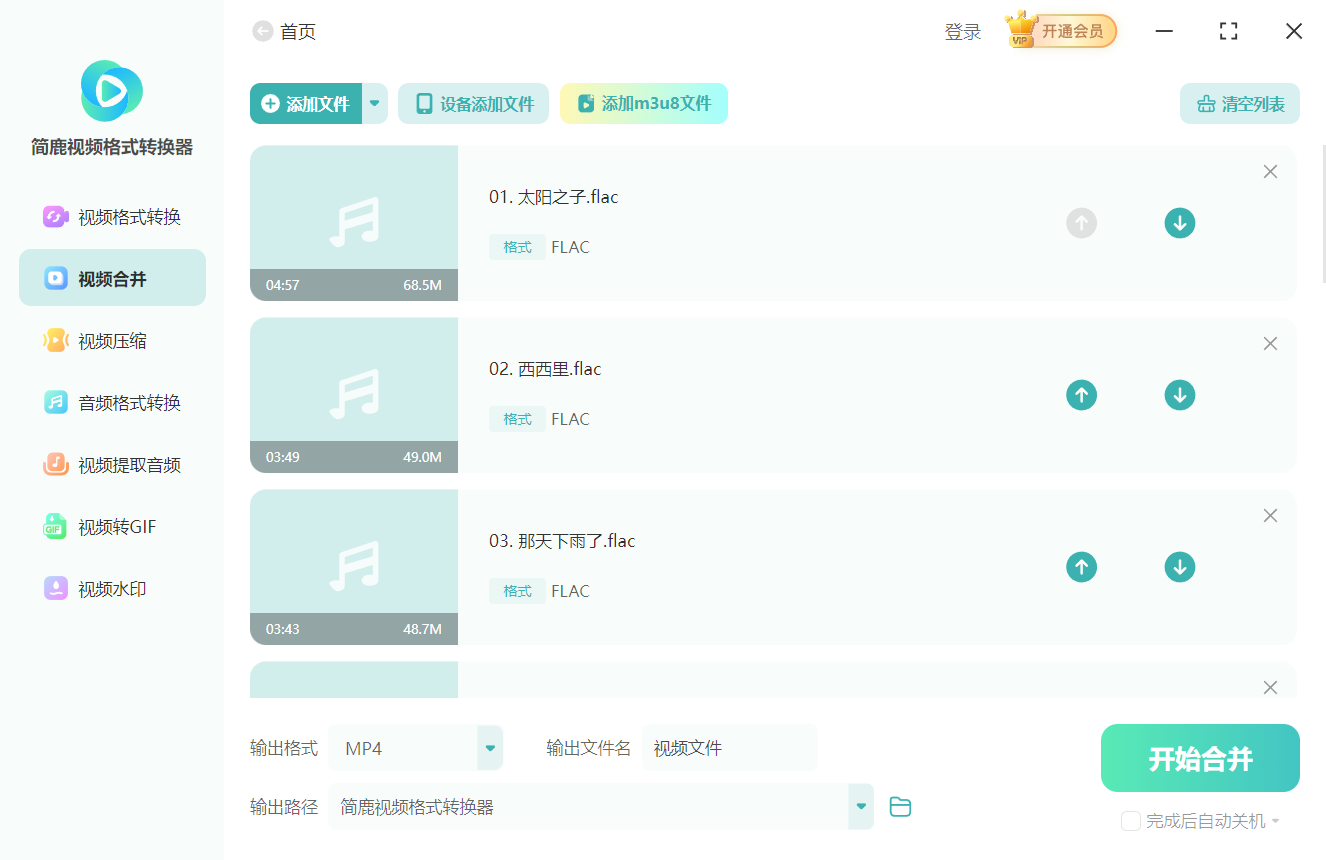Screen dimensions: 1326x860
Task: Expand the 输出路径 dropdown
Action: coord(860,806)
